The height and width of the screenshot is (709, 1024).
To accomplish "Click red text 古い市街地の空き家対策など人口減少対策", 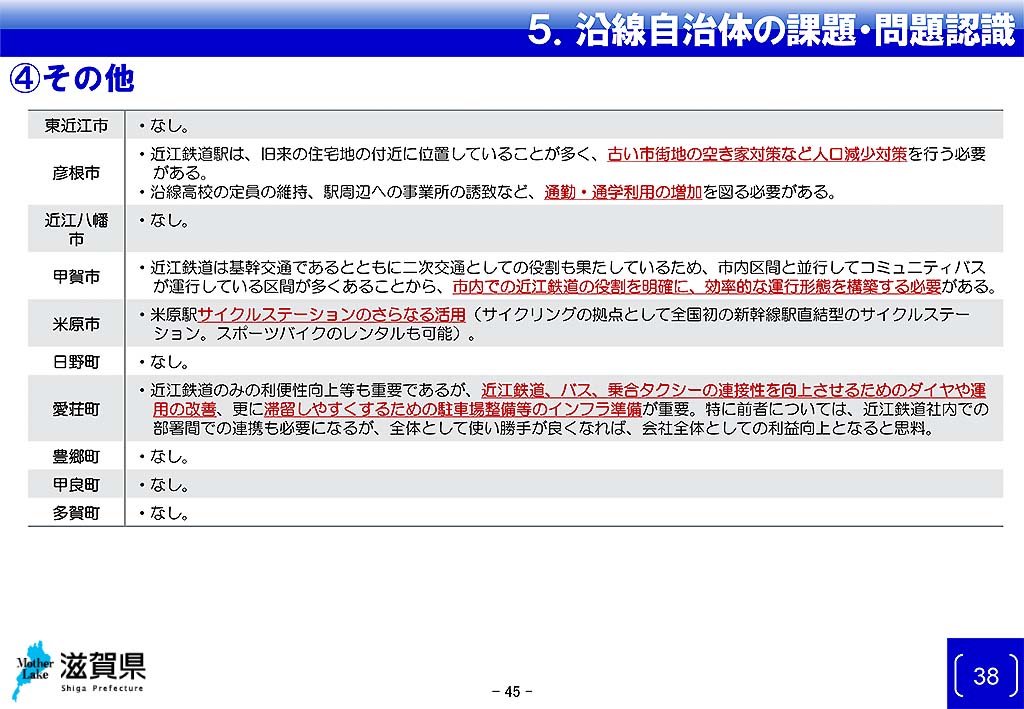I will (x=757, y=154).
